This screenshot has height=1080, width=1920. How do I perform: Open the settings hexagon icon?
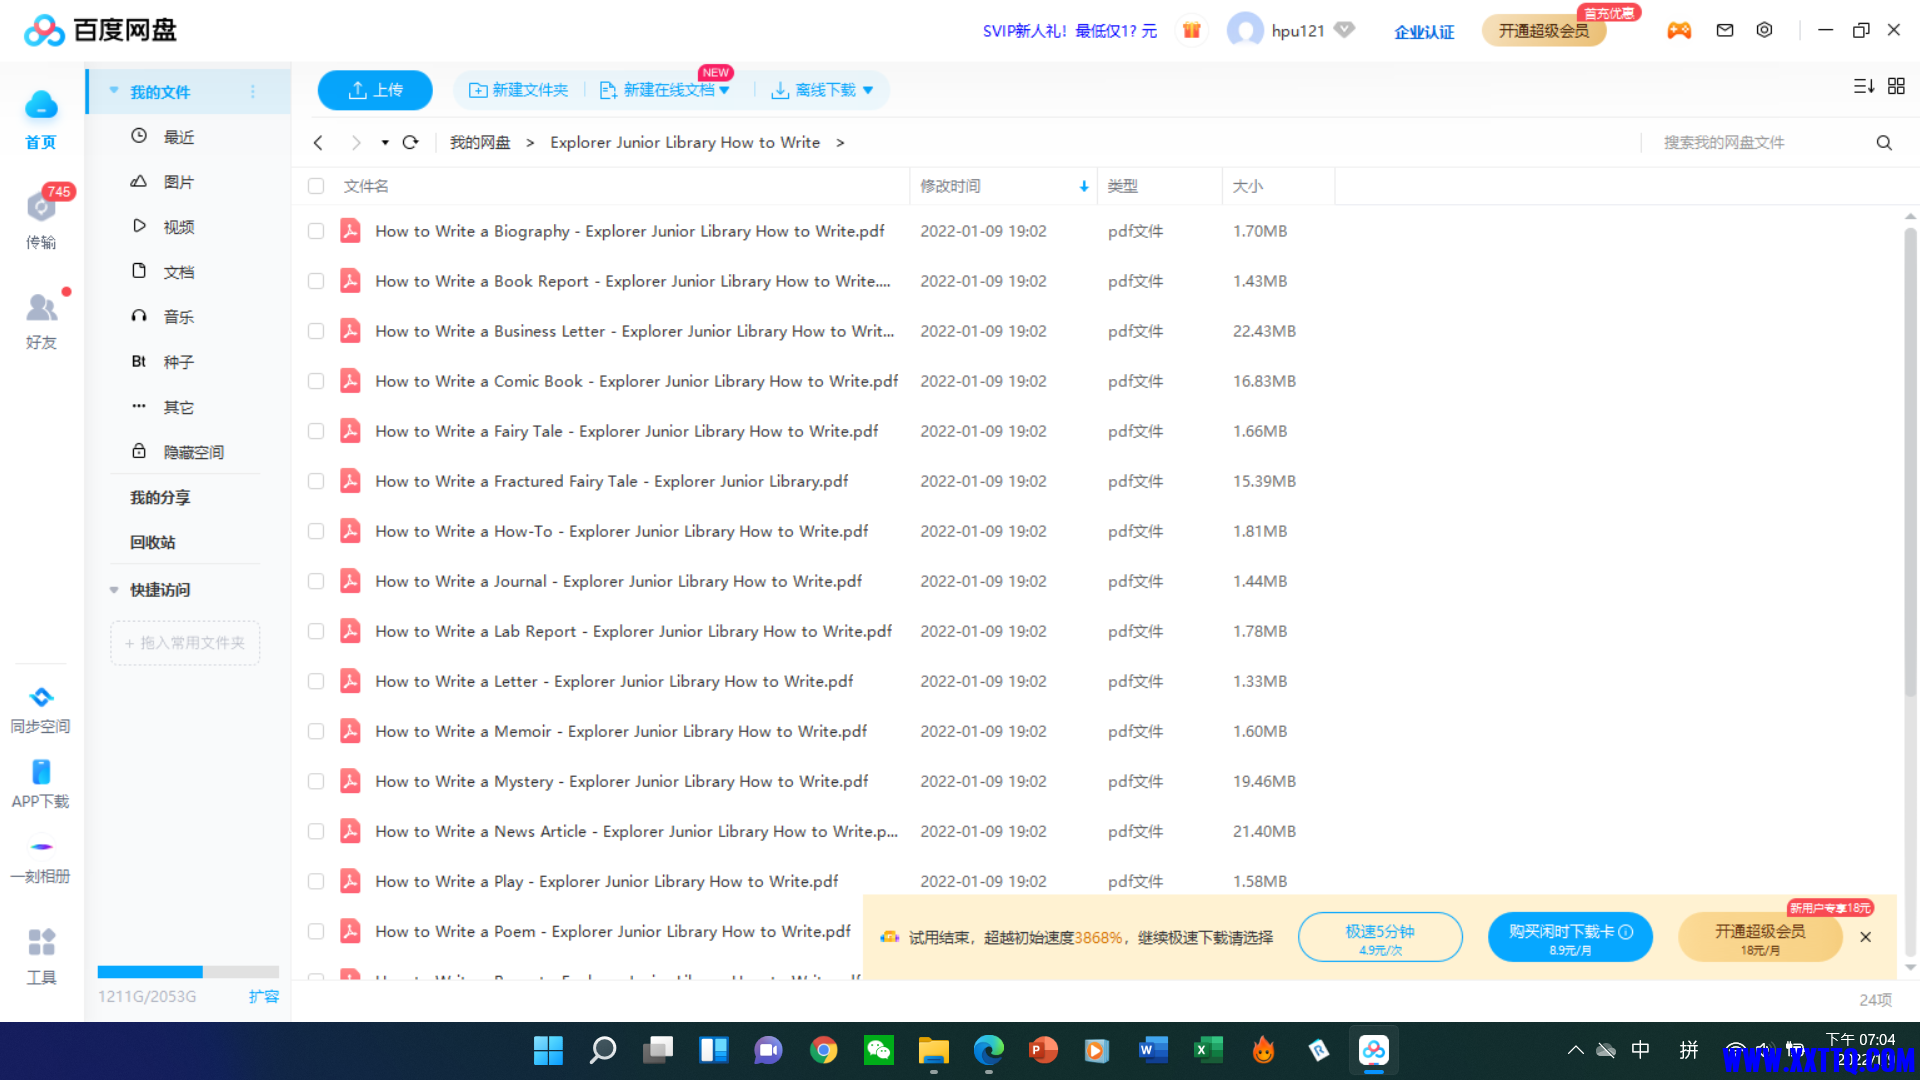coord(1765,30)
